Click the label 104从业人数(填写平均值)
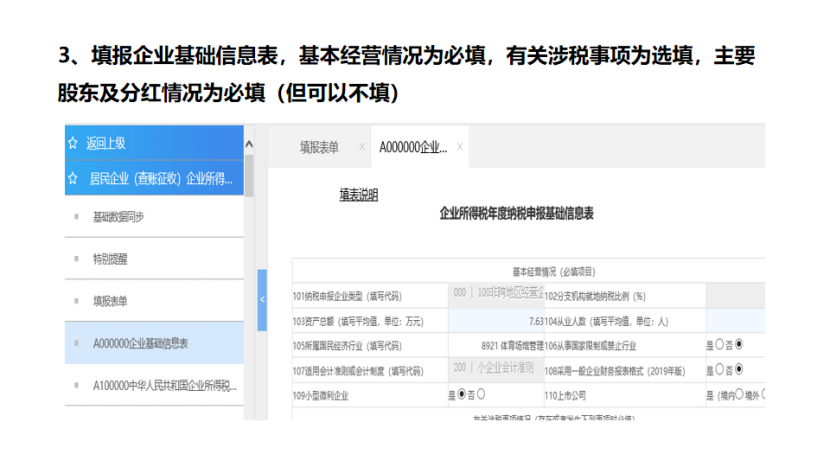This screenshot has width=831, height=468. pyautogui.click(x=606, y=321)
